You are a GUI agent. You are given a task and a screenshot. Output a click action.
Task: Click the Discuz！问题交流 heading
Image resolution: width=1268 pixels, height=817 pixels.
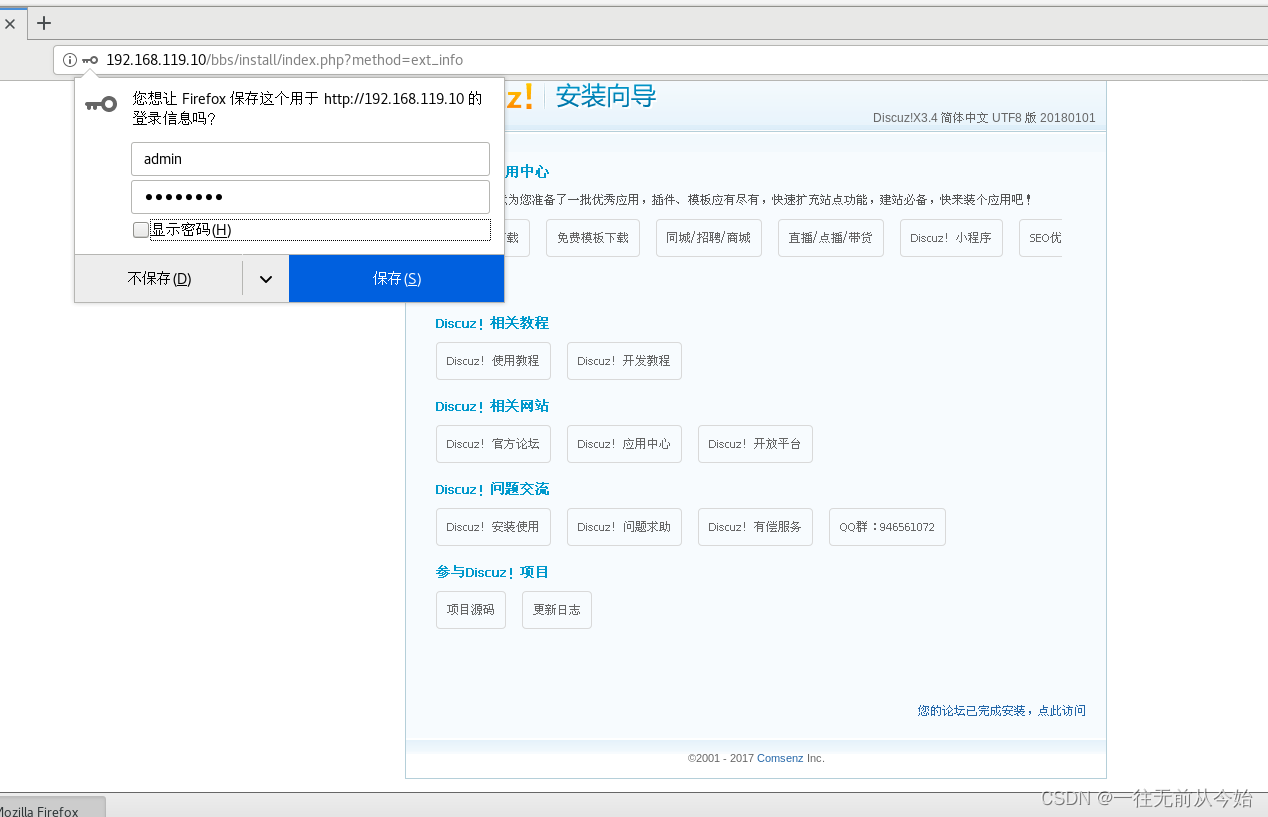492,489
